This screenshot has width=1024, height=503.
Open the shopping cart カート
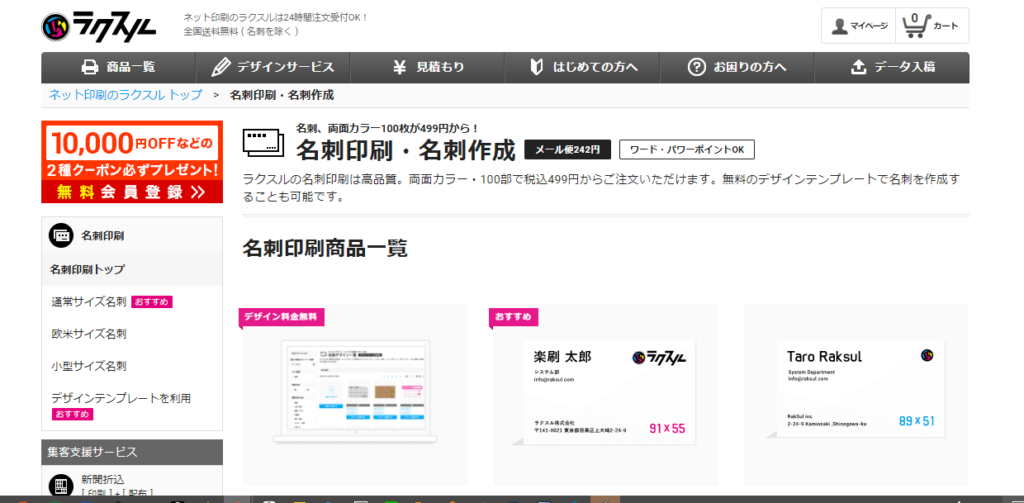click(932, 26)
